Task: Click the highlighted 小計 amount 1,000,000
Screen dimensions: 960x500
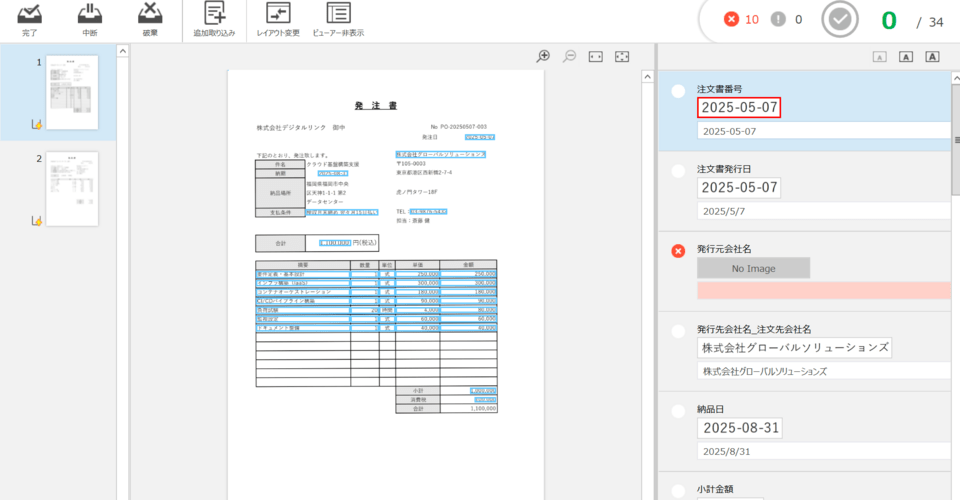Action: click(x=483, y=390)
